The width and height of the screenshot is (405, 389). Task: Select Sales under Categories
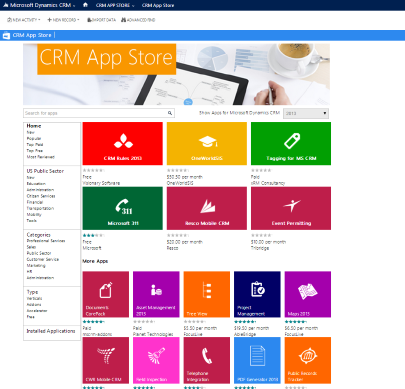(31, 247)
